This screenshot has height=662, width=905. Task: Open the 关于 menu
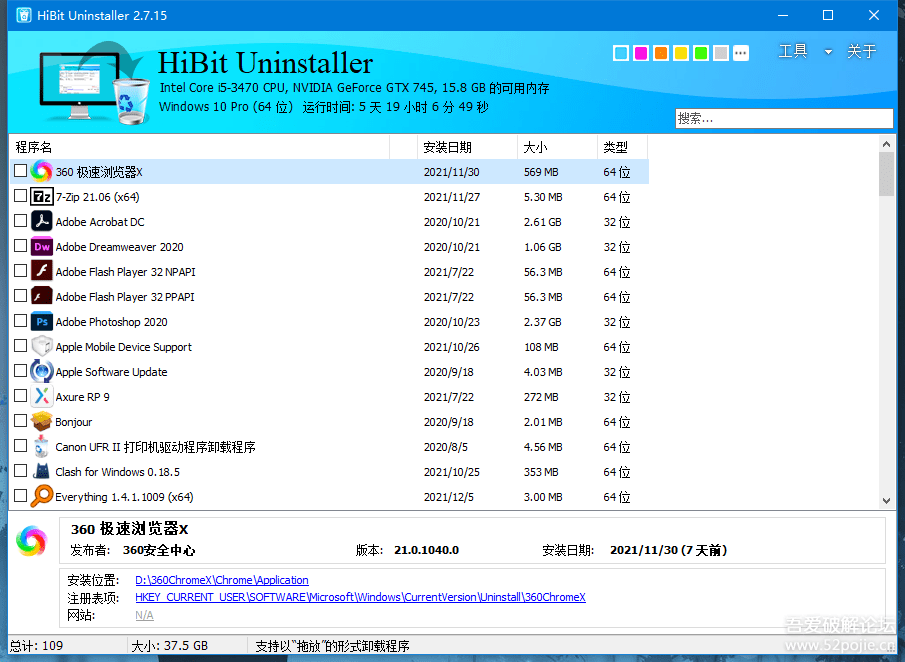click(x=861, y=52)
